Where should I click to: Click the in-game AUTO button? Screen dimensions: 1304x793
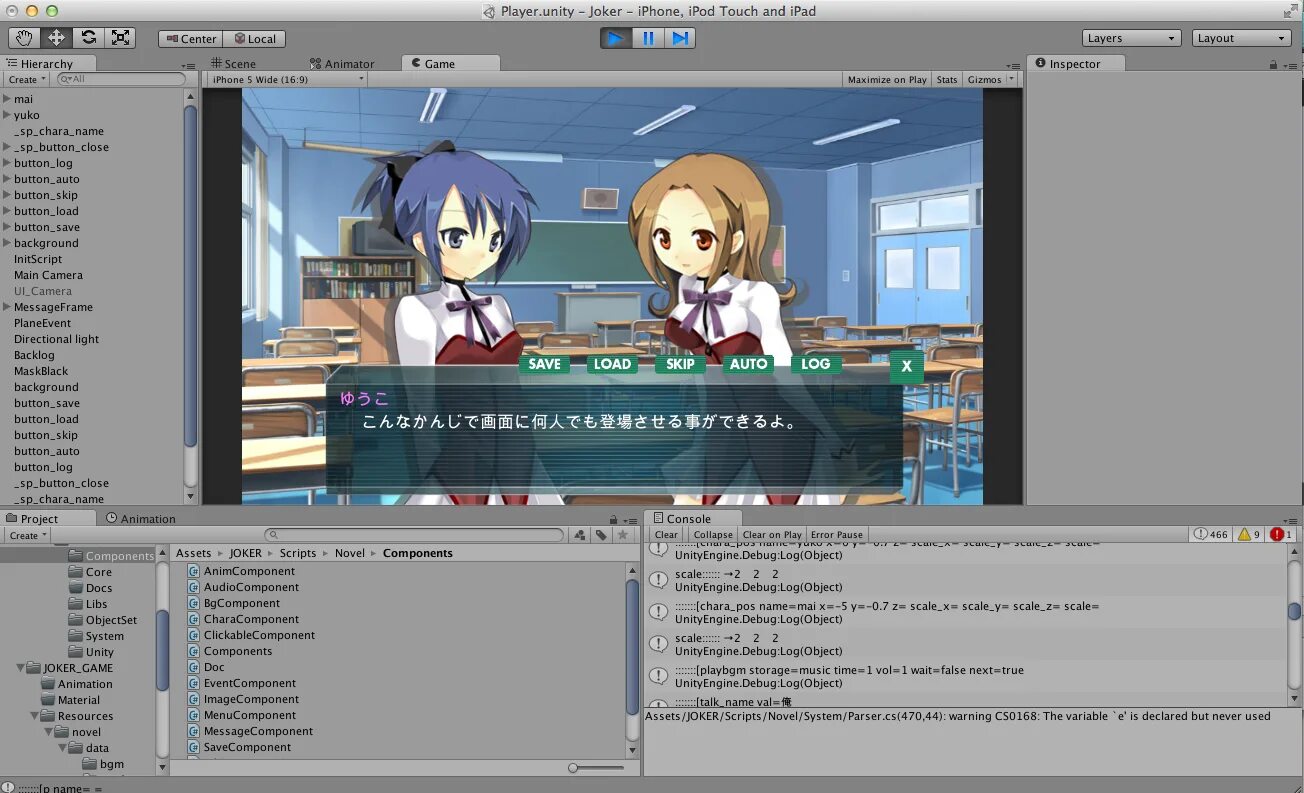[x=748, y=364]
